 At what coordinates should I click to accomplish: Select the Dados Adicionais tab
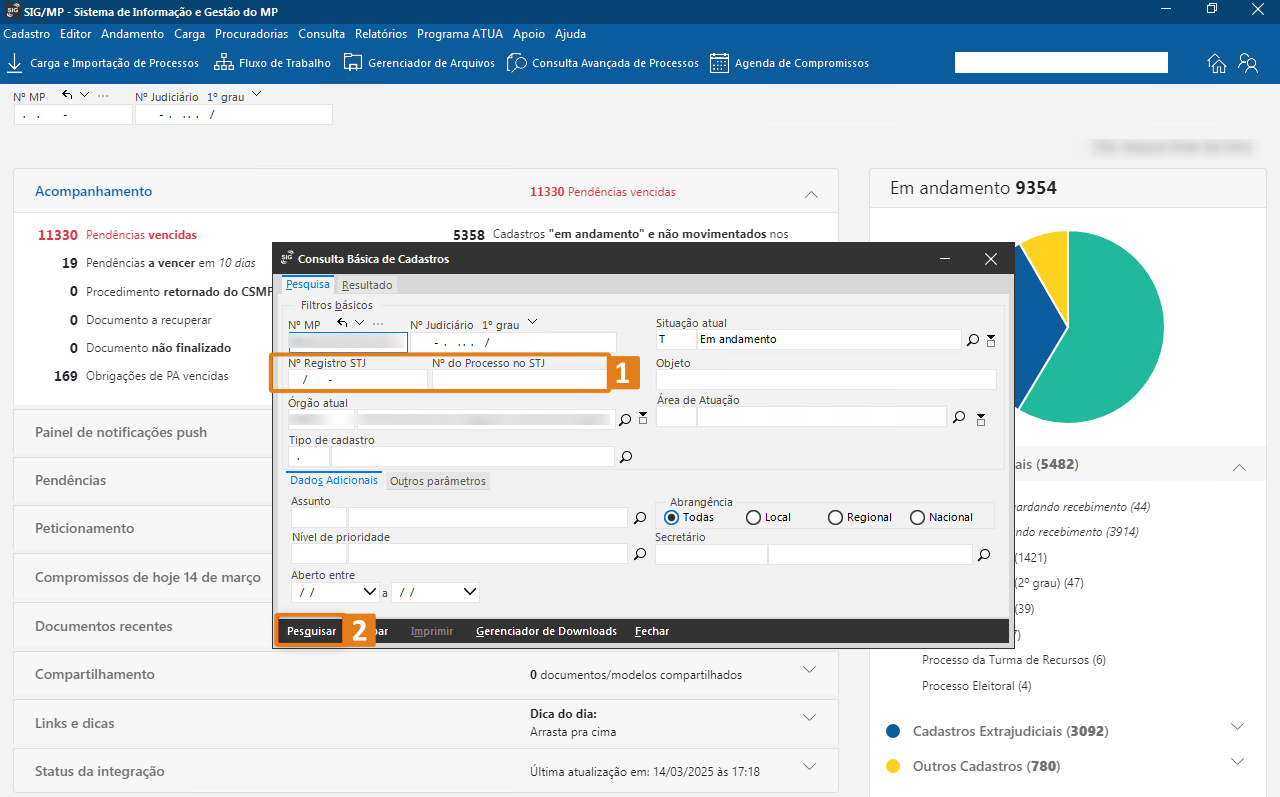pyautogui.click(x=334, y=480)
